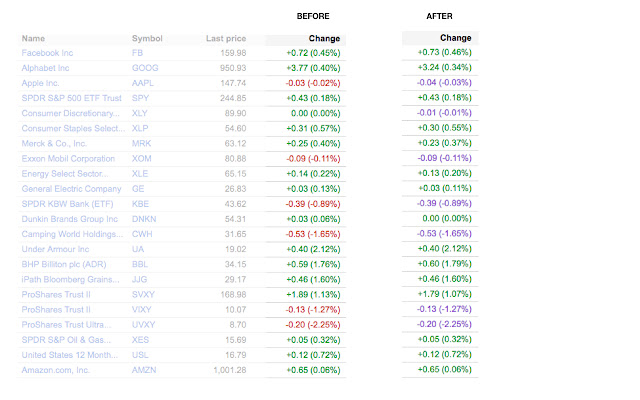
Task: Select last price 168.98
Action: pos(233,295)
